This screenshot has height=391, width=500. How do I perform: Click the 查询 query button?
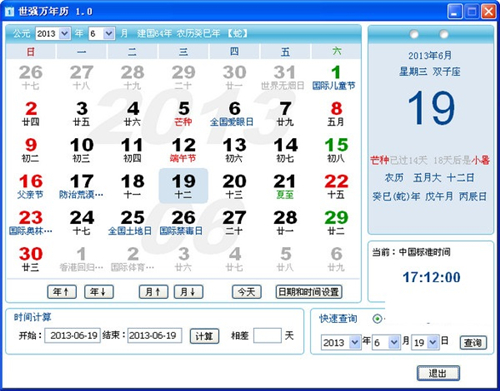(473, 343)
